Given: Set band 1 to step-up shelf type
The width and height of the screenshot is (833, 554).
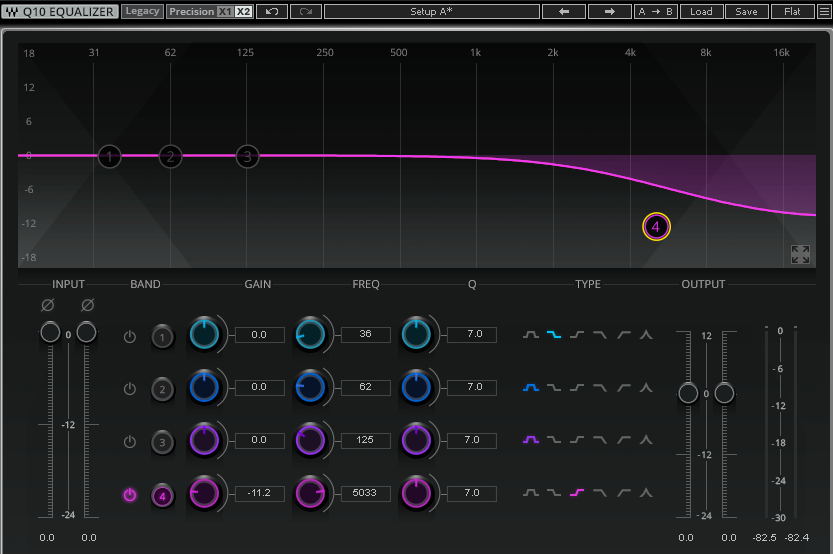Looking at the screenshot, I should click(x=577, y=335).
